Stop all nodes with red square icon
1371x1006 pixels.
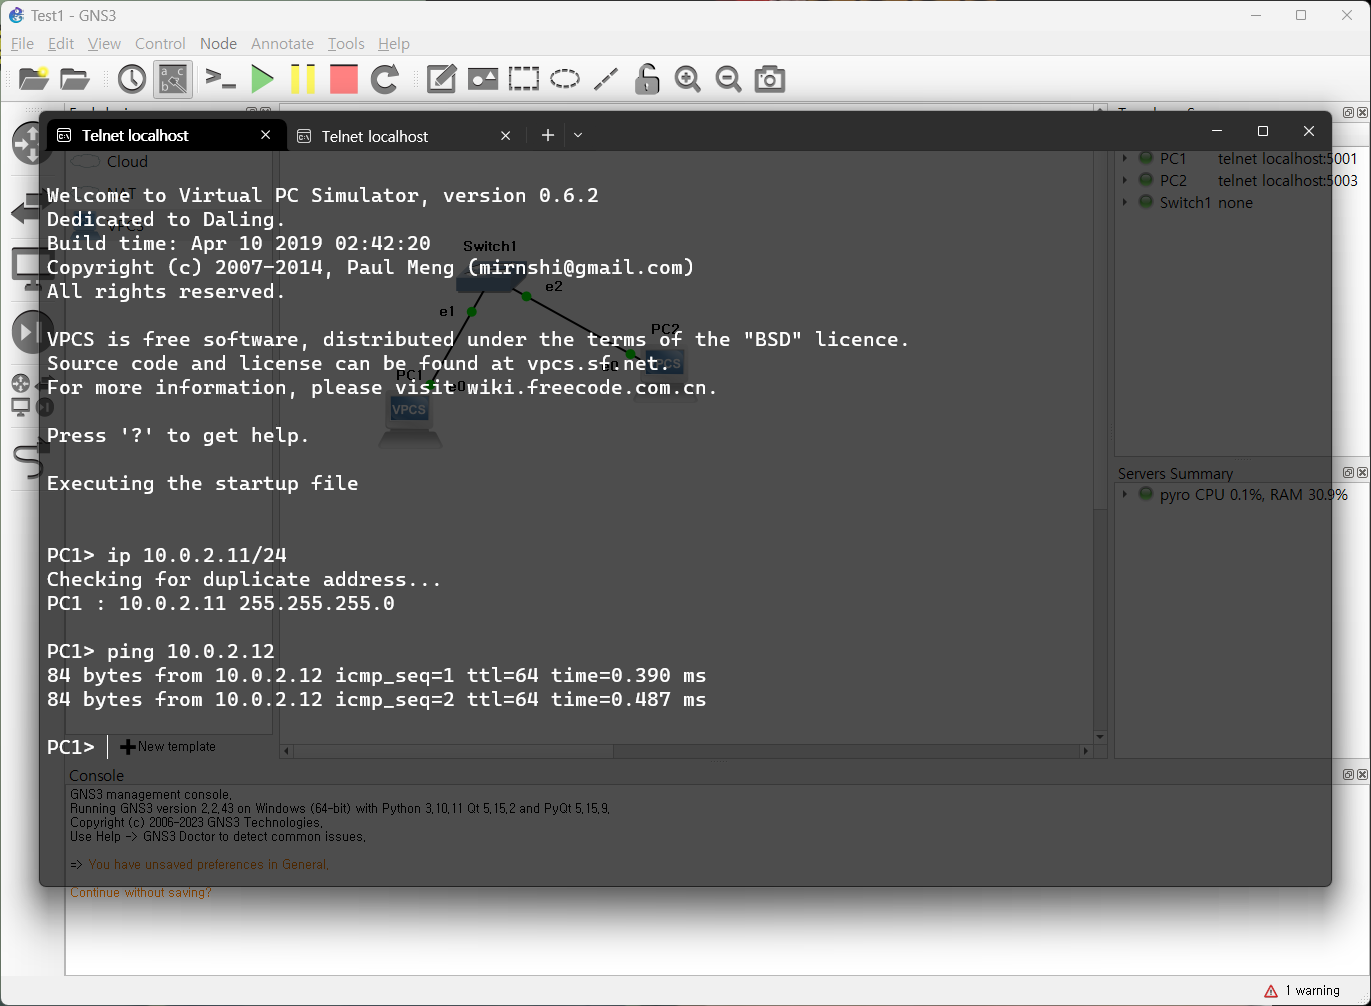click(x=344, y=79)
